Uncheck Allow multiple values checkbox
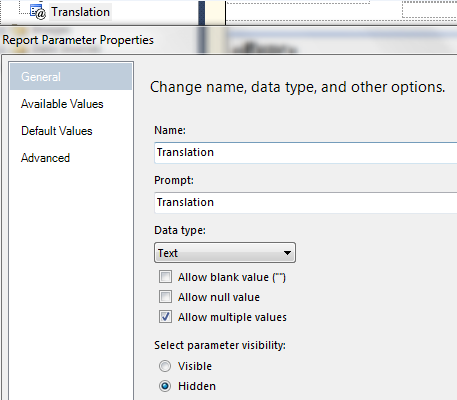This screenshot has width=457, height=400. tap(165, 317)
